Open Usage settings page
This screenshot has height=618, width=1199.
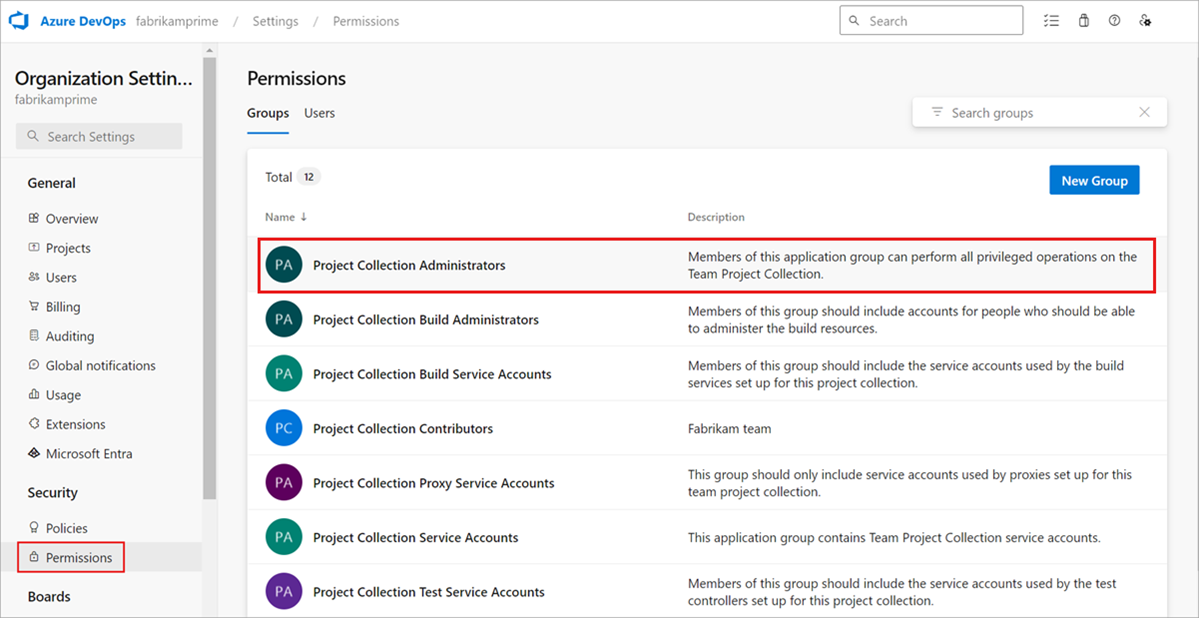[x=63, y=395]
